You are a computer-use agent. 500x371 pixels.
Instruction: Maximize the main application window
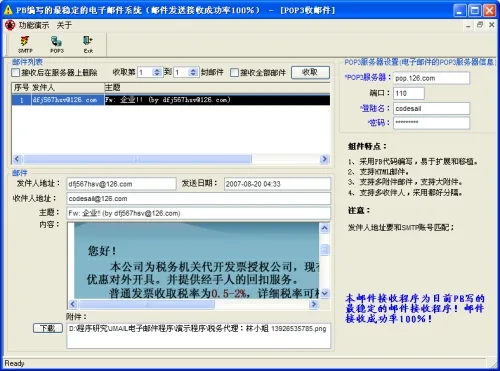(475, 10)
